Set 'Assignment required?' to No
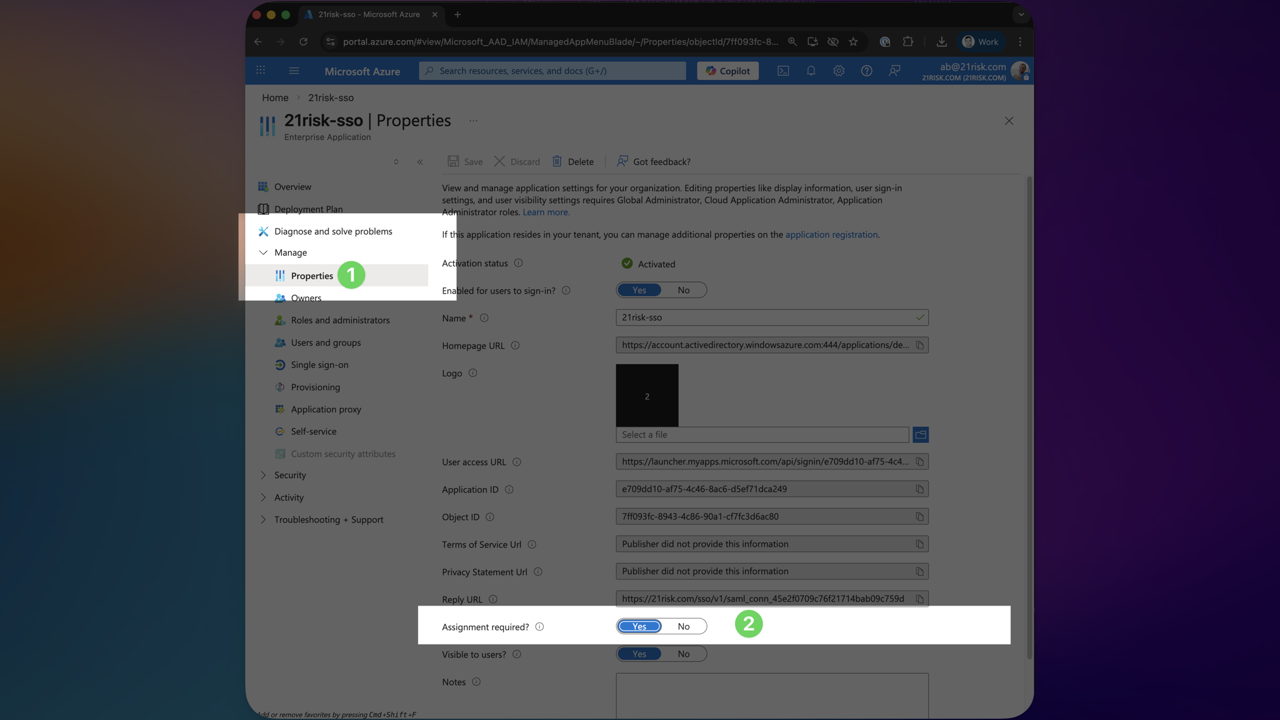The height and width of the screenshot is (720, 1280). (684, 626)
